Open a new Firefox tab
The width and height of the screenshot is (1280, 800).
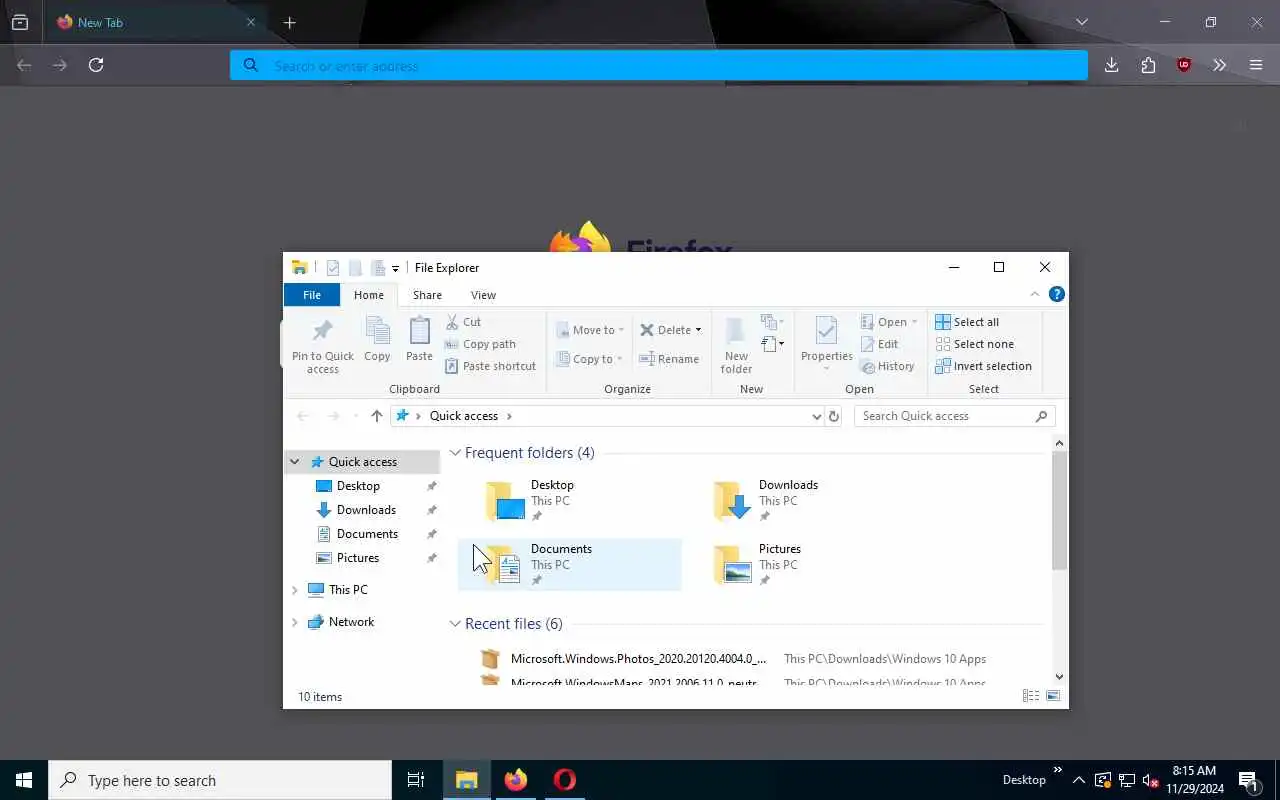click(x=289, y=22)
